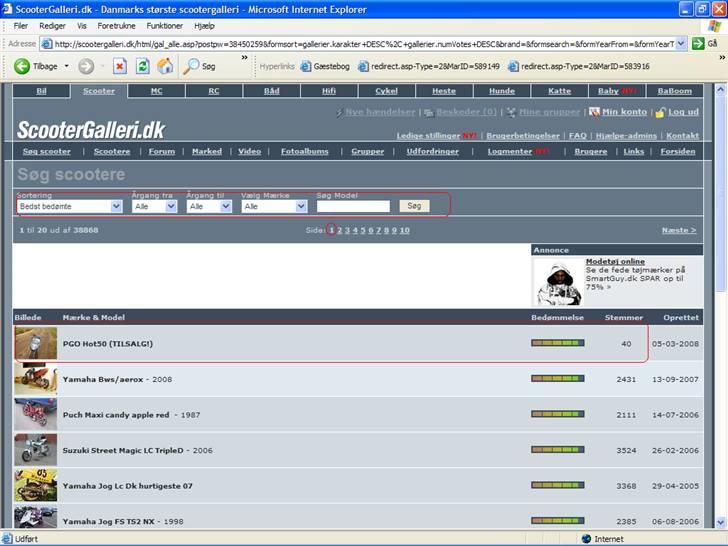The image size is (728, 546).
Task: Open Yamaha Bws/aerox thumbnail image
Action: tap(36, 379)
